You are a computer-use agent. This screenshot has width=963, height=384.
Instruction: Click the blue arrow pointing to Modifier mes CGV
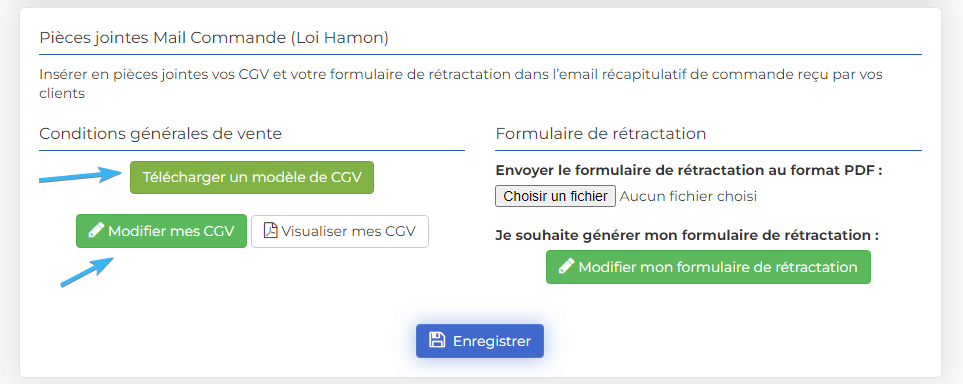87,271
